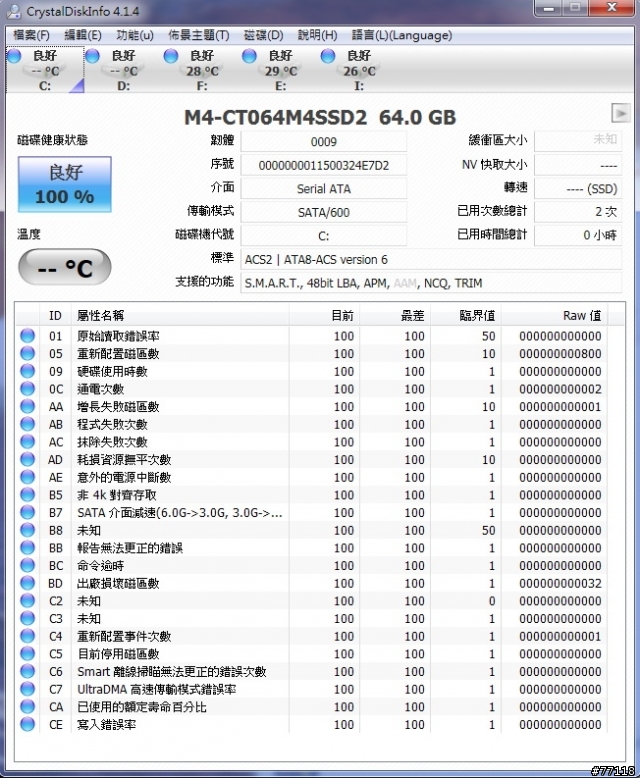Click the SATA/600 transfer mode field
The width and height of the screenshot is (640, 779).
pyautogui.click(x=323, y=212)
